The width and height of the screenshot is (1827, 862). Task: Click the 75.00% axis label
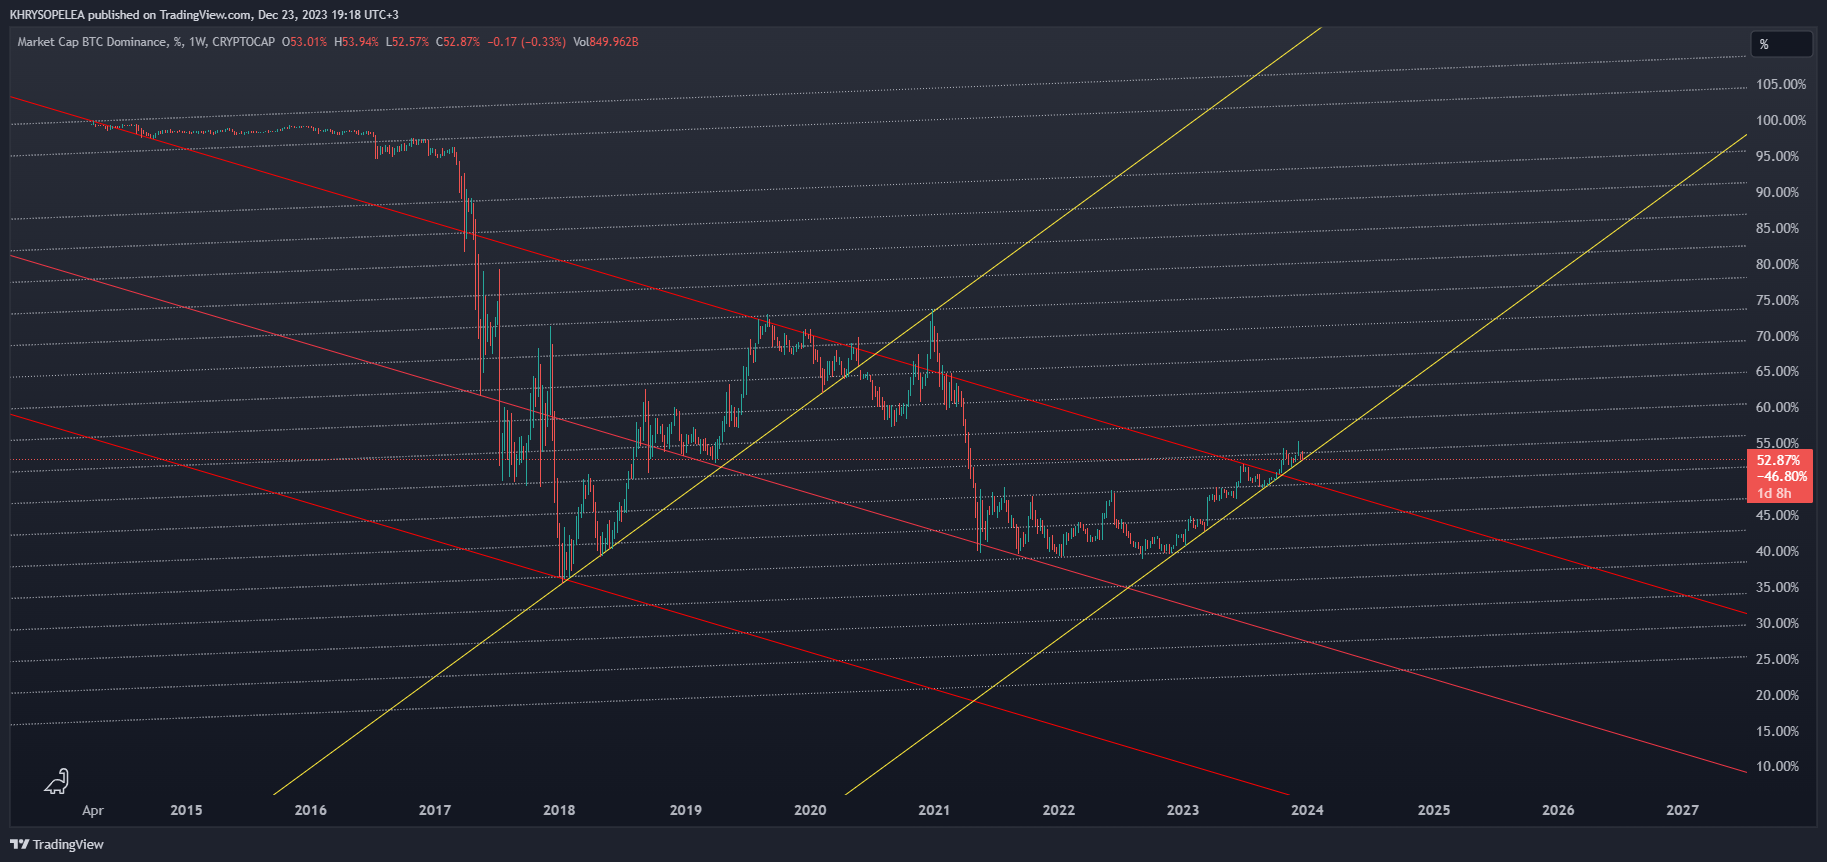[1777, 300]
